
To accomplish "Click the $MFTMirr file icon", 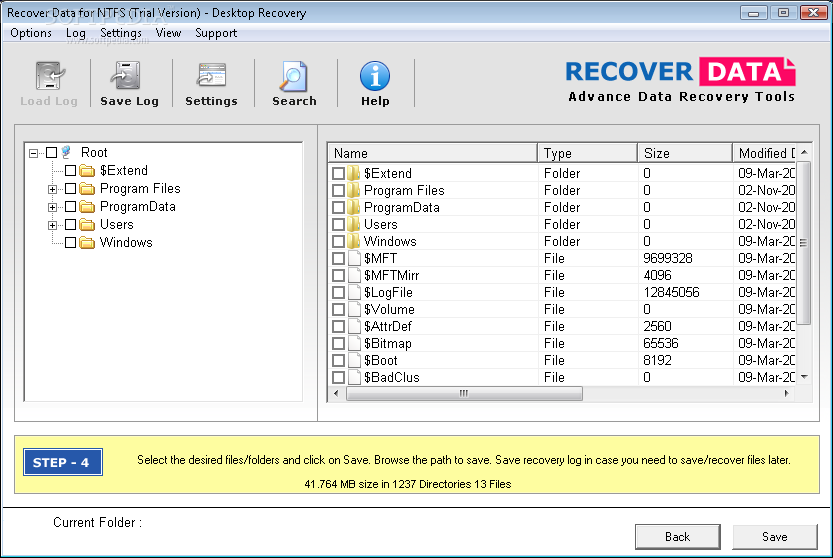I will point(354,275).
